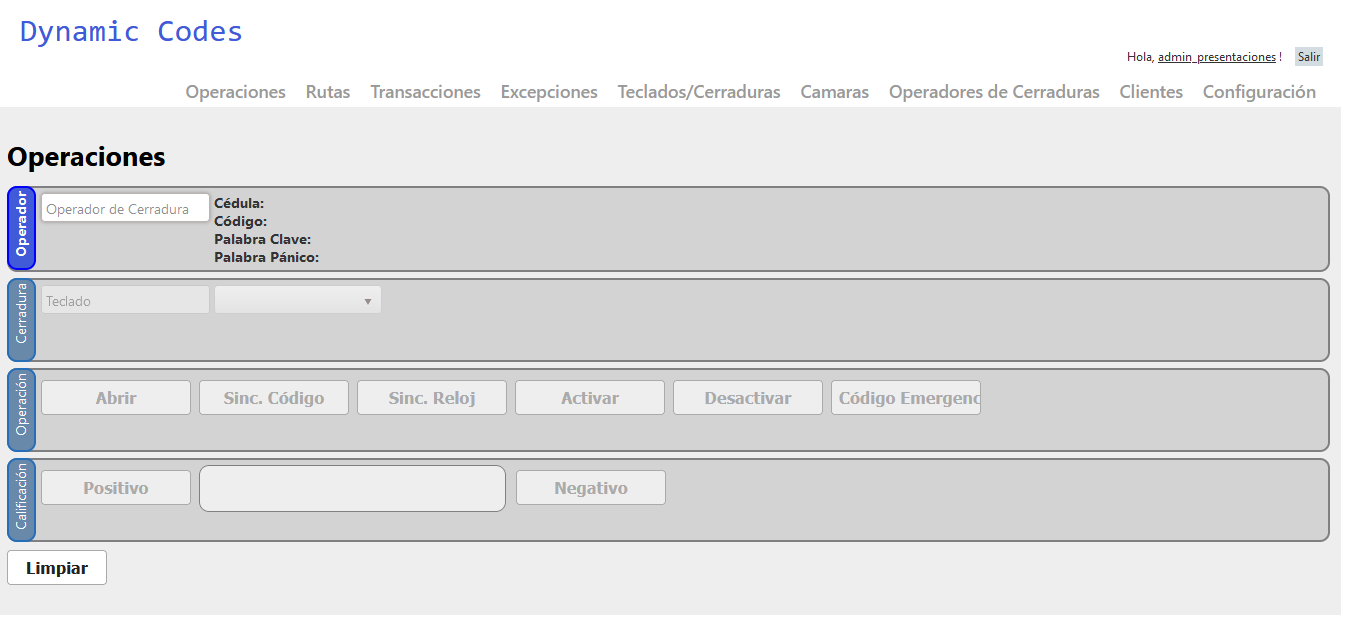Focus the Operador de Cerradura field
The height and width of the screenshot is (623, 1360).
[x=125, y=208]
